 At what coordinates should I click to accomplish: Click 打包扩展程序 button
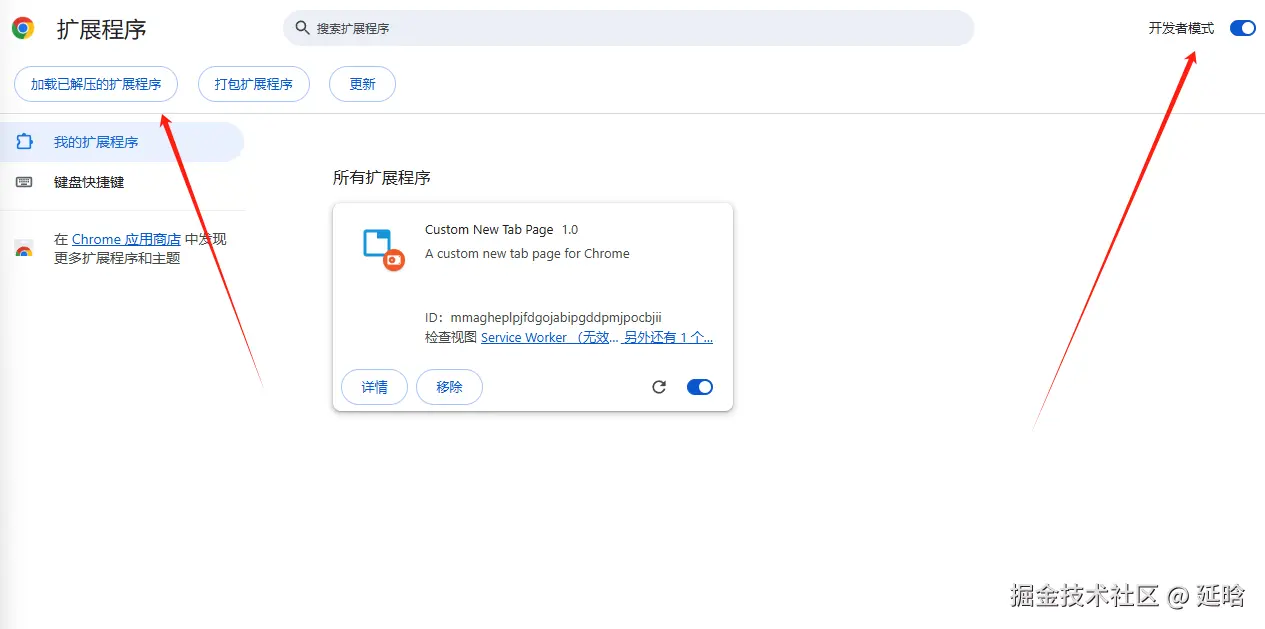(x=254, y=84)
